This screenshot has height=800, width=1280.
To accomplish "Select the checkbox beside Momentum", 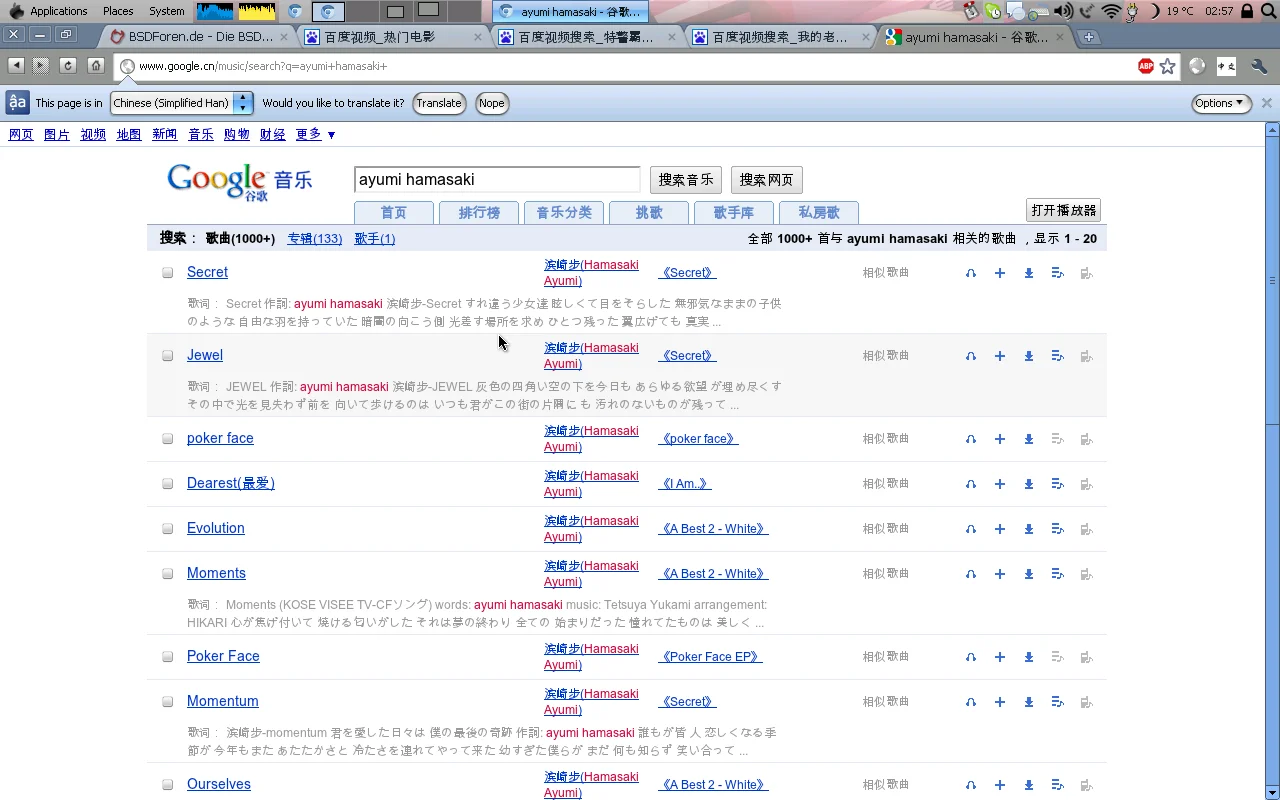I will click(x=168, y=702).
